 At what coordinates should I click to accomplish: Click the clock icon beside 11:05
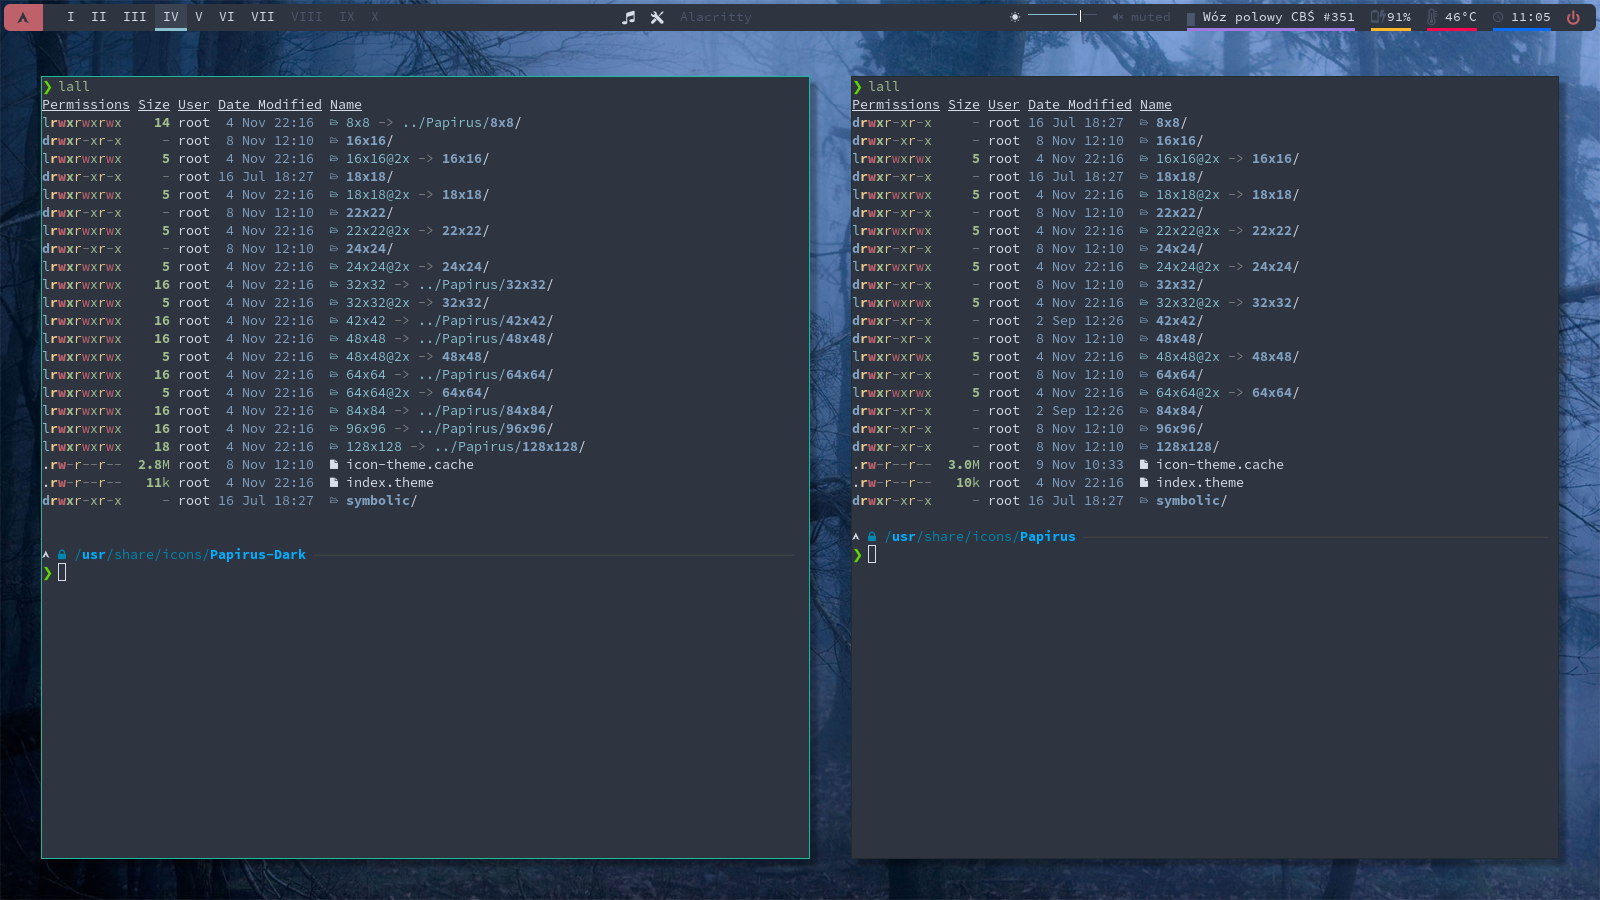point(1497,17)
